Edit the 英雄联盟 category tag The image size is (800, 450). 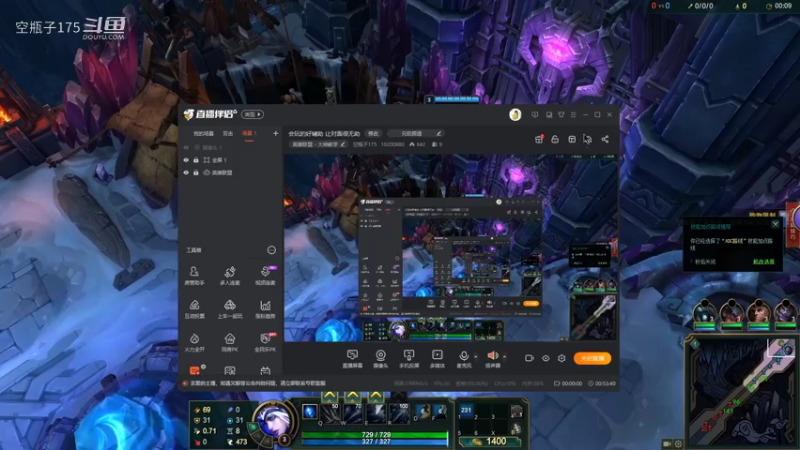click(318, 144)
